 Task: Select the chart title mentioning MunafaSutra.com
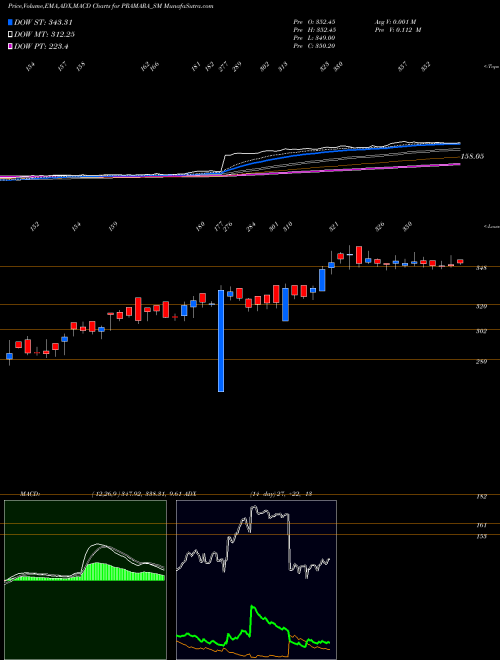[110, 6]
